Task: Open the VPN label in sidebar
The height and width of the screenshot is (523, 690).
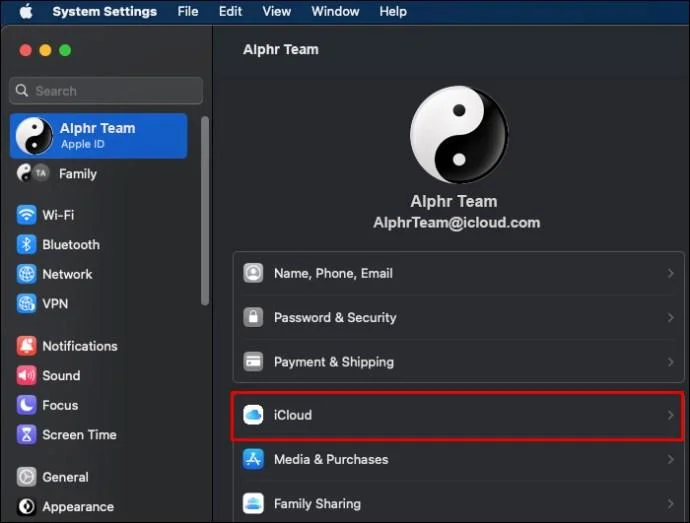Action: click(55, 304)
